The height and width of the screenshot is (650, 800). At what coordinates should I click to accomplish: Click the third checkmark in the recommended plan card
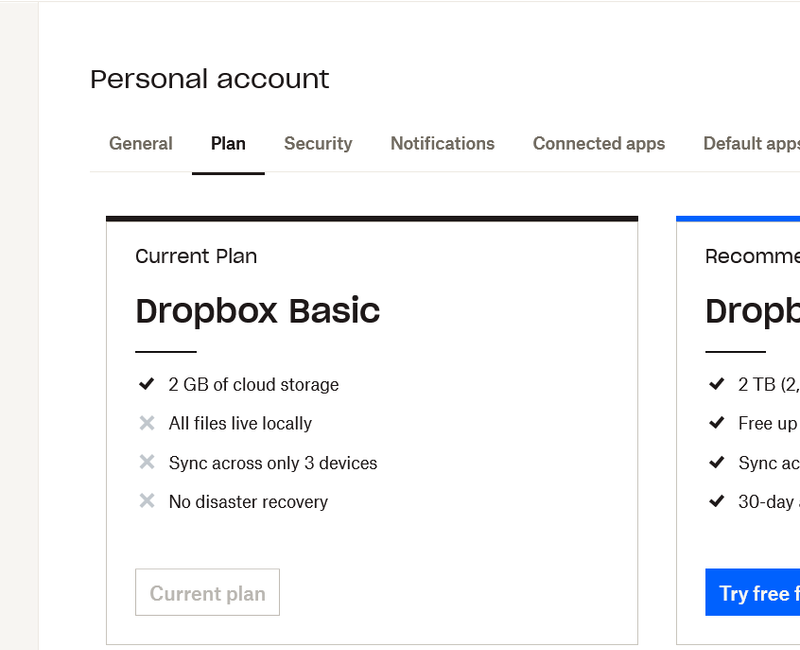click(x=716, y=462)
